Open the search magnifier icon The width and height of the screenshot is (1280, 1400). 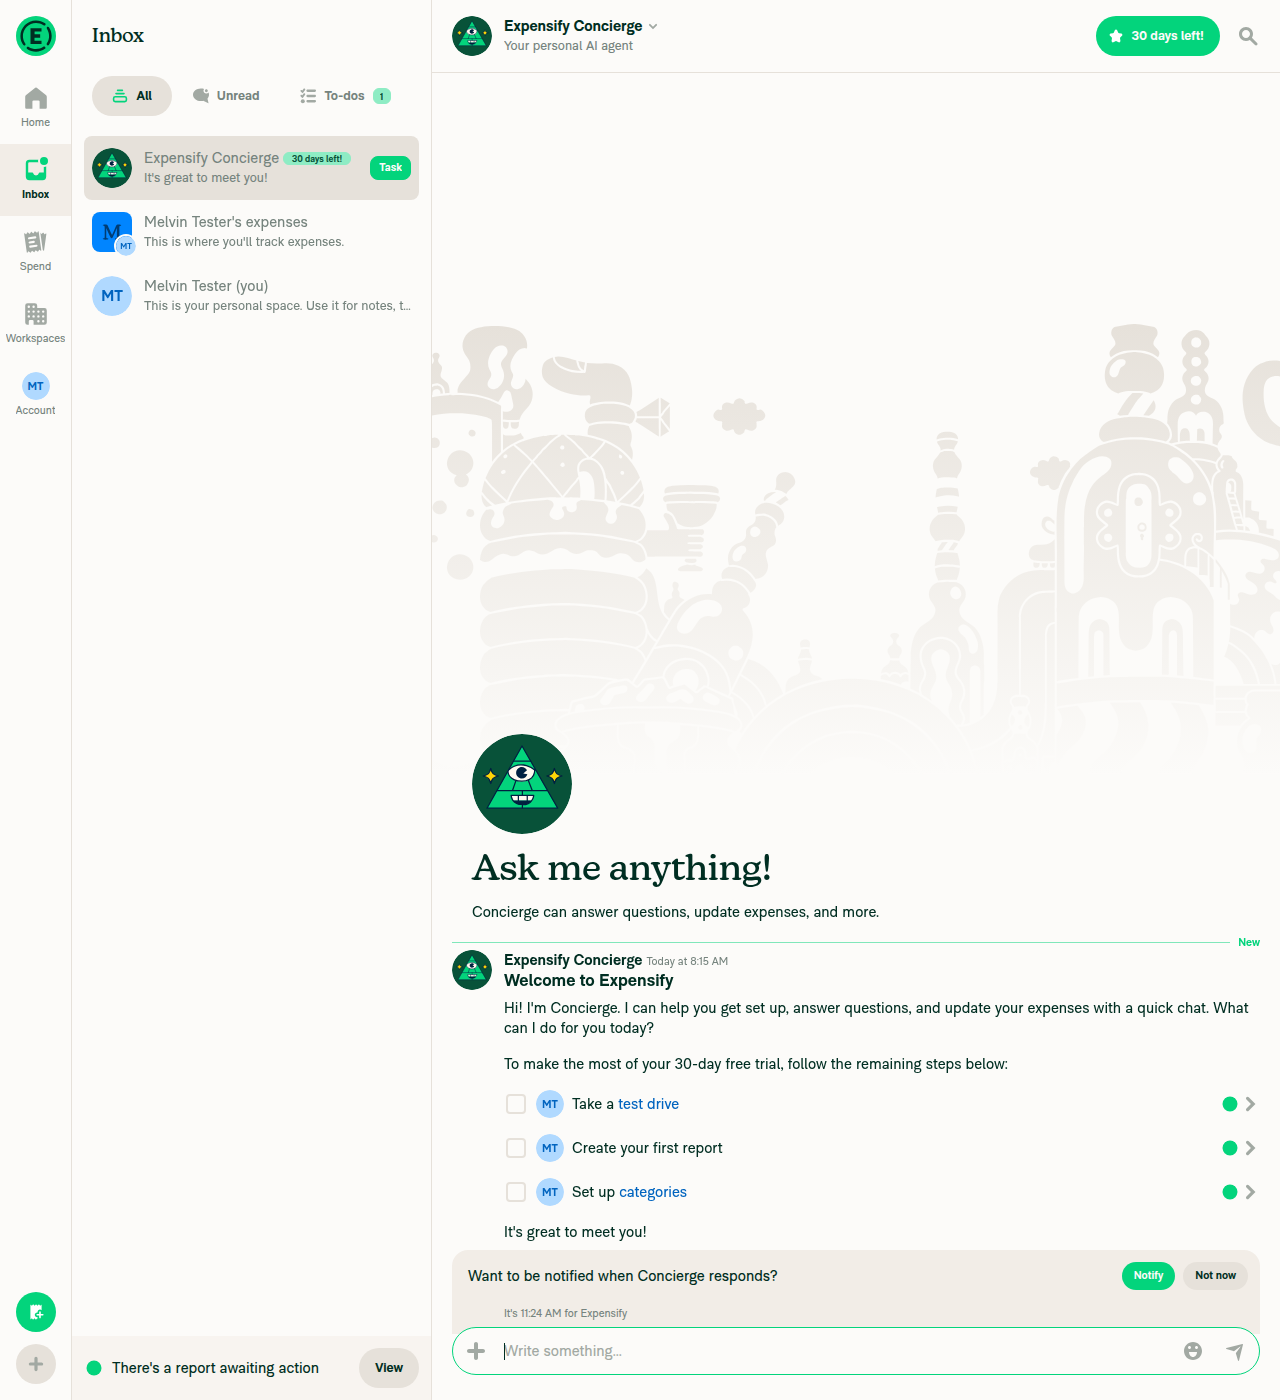click(1248, 36)
